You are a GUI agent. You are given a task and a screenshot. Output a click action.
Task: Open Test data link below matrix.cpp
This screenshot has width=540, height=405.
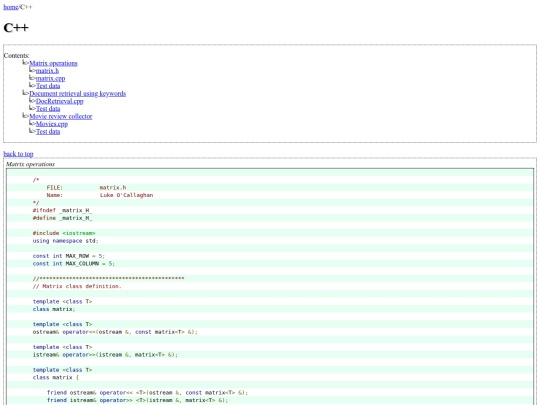48,86
